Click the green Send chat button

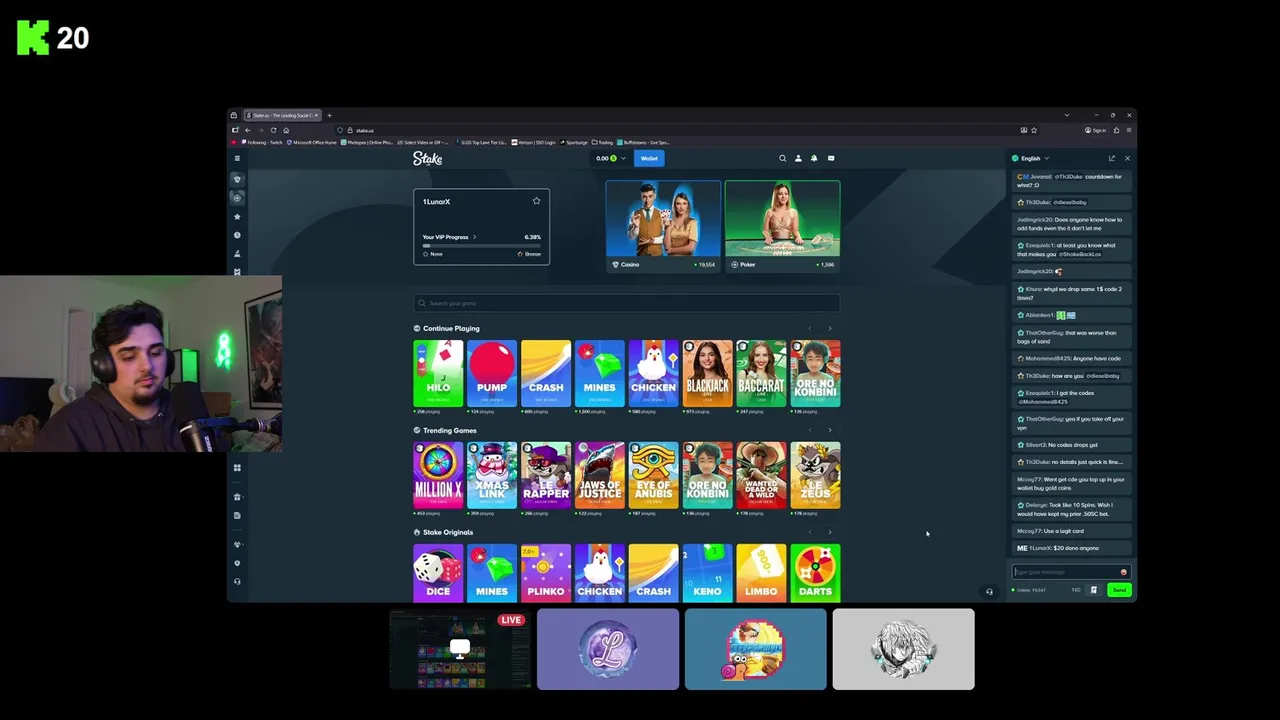coord(1119,590)
